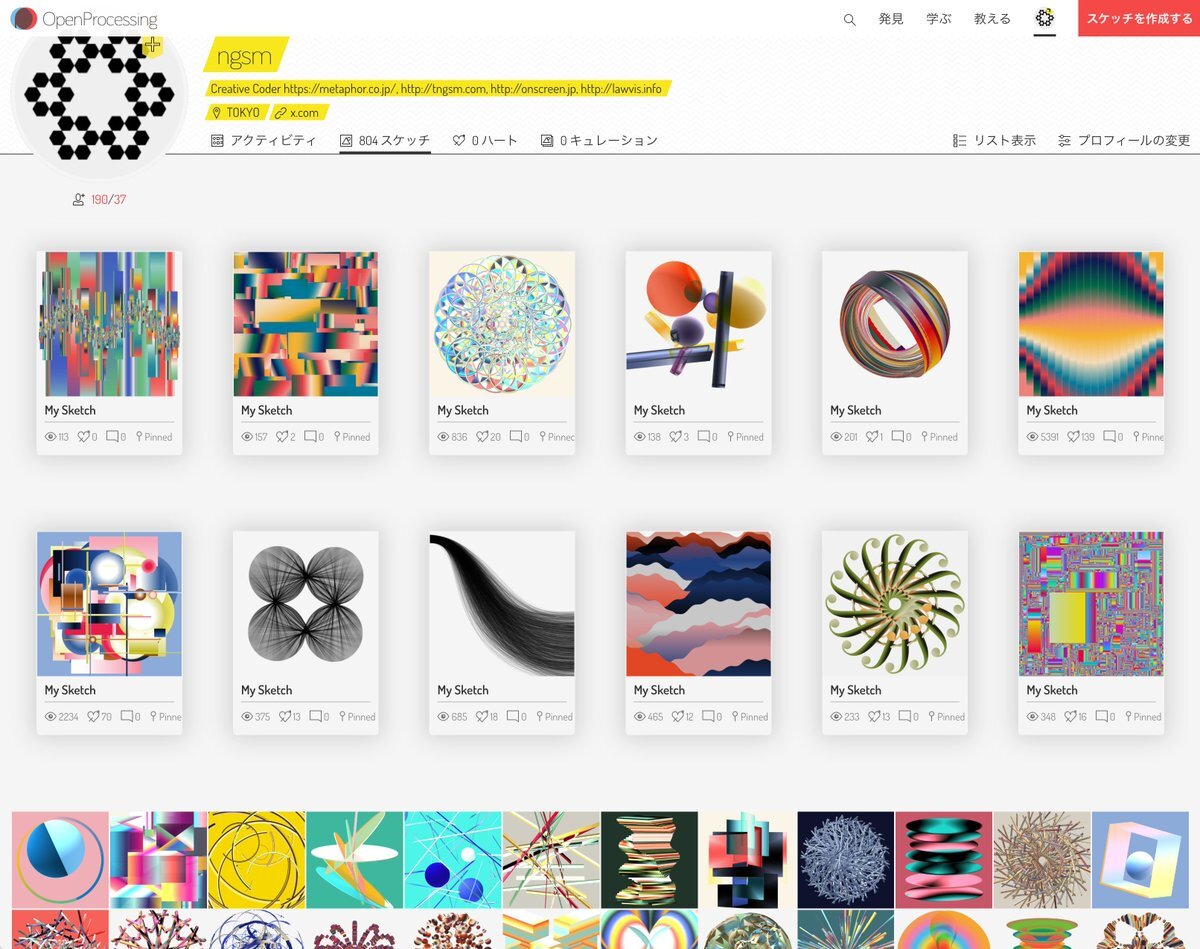The height and width of the screenshot is (949, 1200).
Task: Click スケッチを作成する button
Action: 1139,18
